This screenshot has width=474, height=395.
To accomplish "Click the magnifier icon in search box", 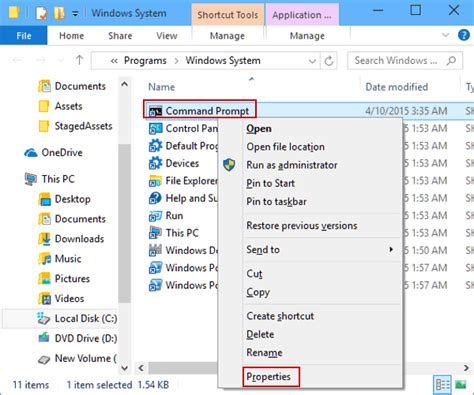I will click(x=451, y=61).
